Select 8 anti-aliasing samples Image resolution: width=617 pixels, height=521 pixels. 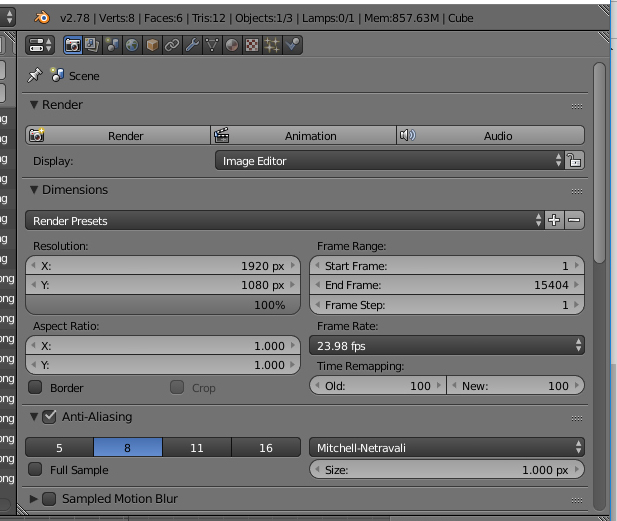(x=128, y=447)
